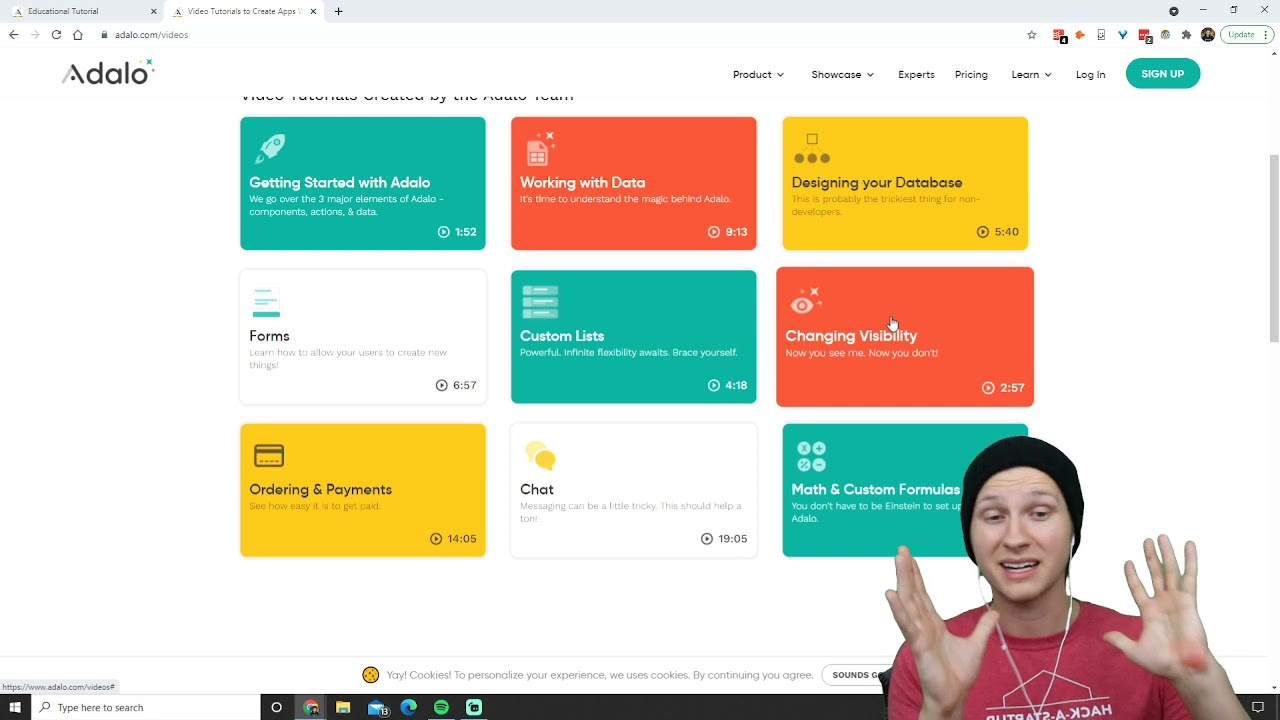
Task: Play Chat video via 19:05 duration
Action: (x=724, y=539)
